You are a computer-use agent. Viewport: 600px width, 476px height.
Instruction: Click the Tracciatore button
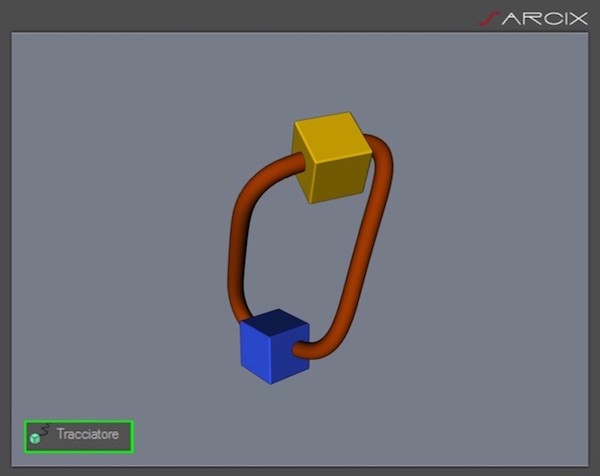coord(79,437)
